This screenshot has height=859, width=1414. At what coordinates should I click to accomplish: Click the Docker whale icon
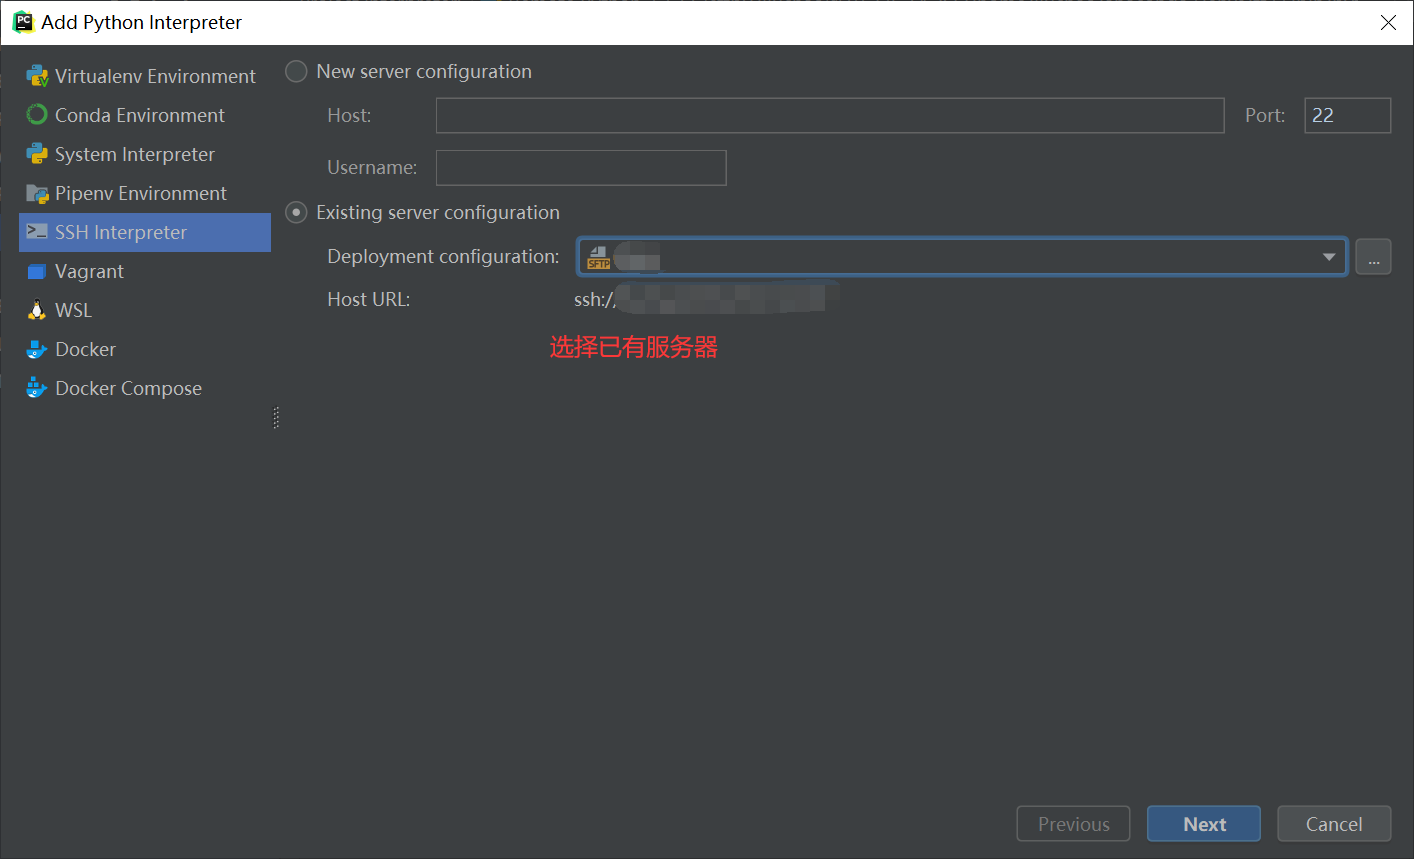point(37,349)
